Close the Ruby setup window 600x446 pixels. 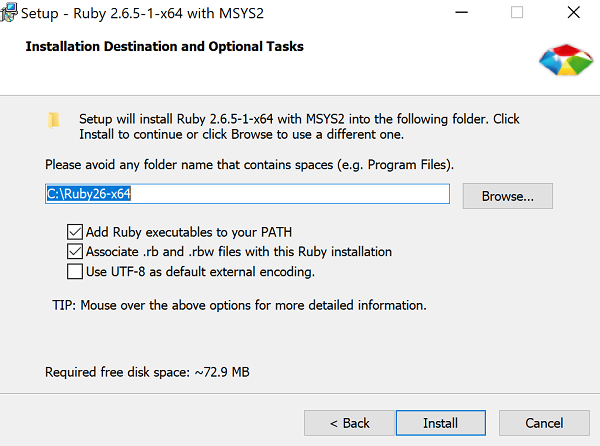coord(573,13)
